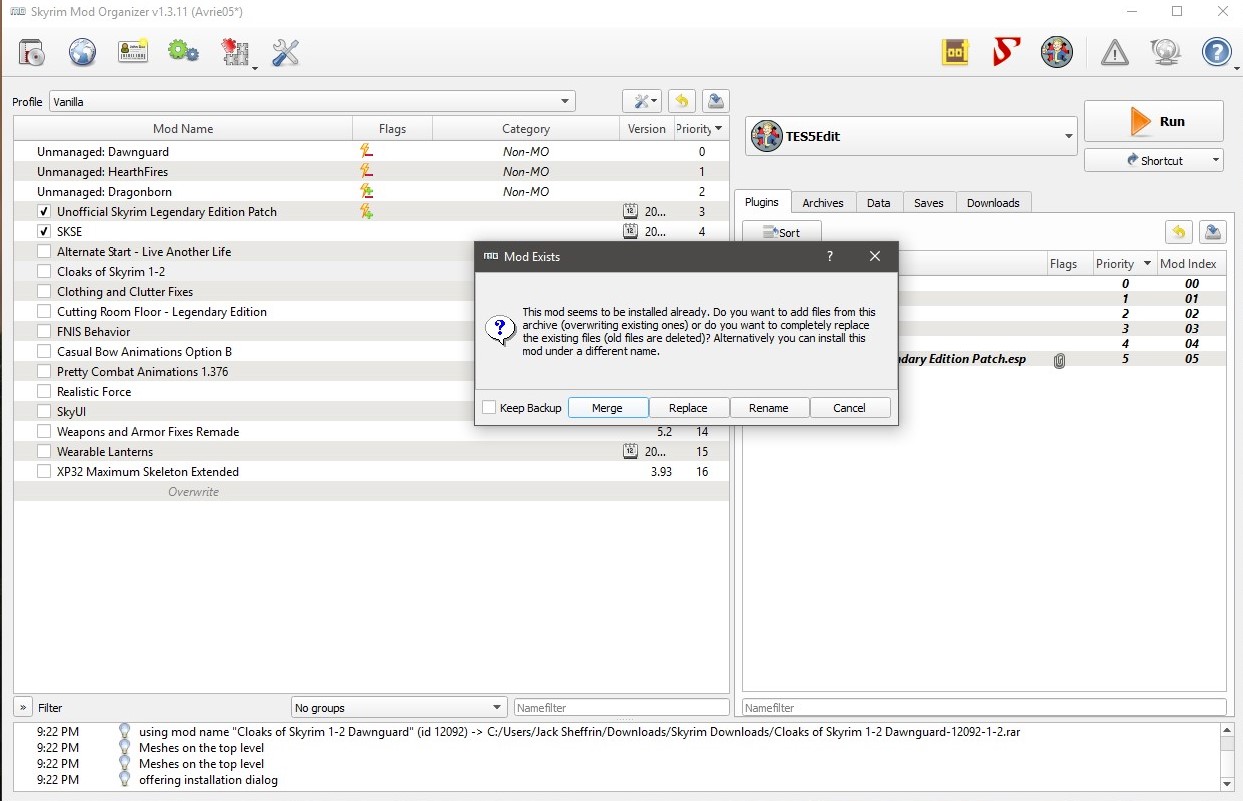Enable Clothing and Clutter Fixes mod
1243x801 pixels.
44,292
